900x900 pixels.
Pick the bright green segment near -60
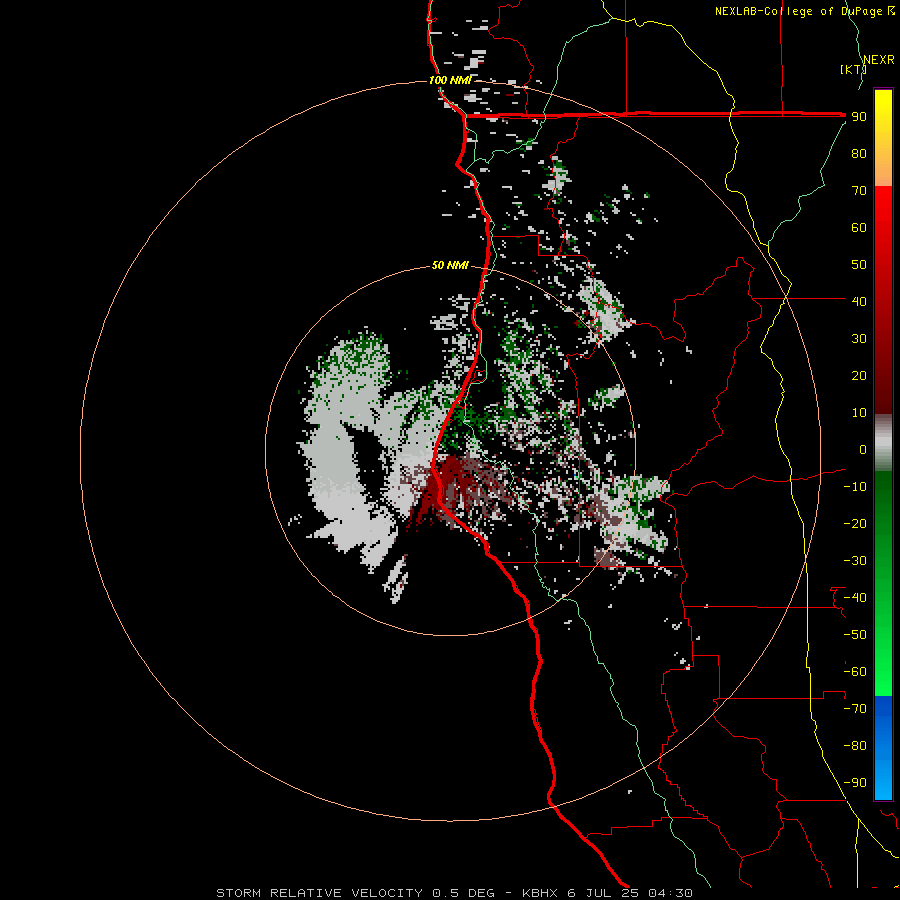[x=883, y=672]
